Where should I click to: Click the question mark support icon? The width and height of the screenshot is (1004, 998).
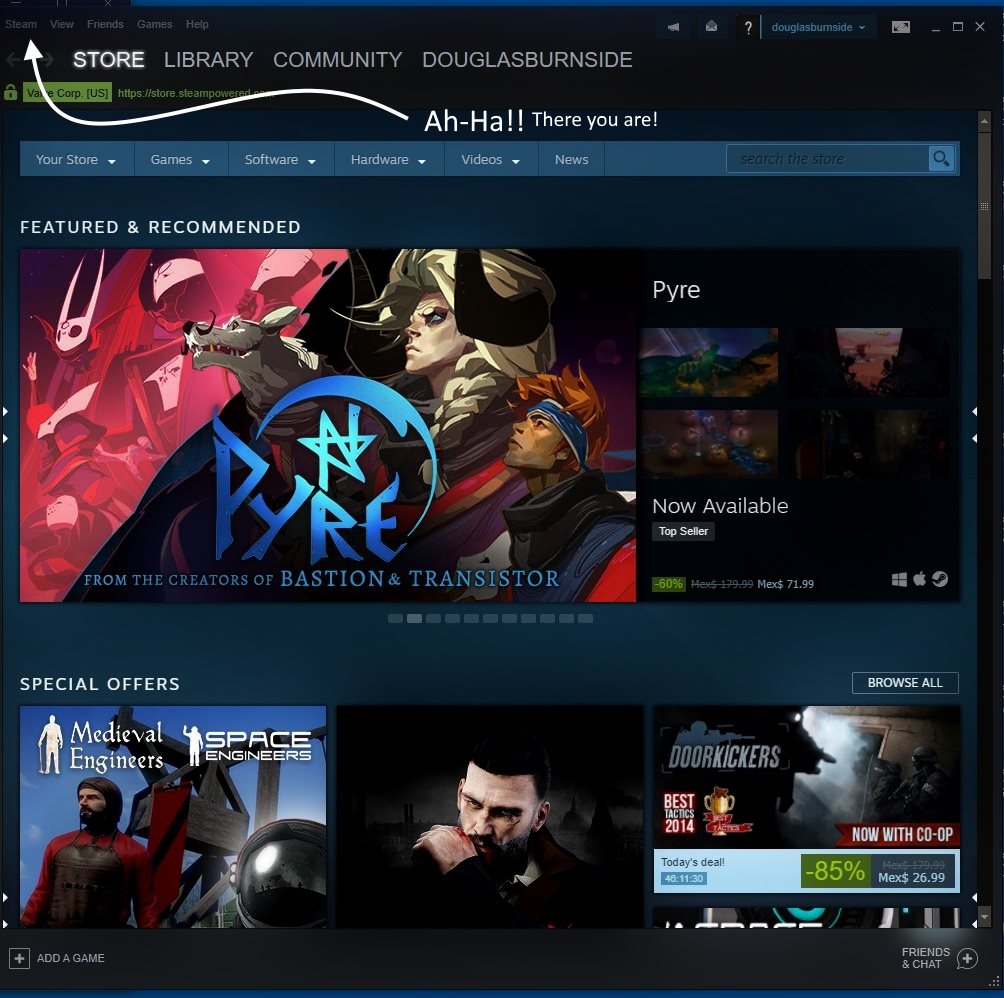pyautogui.click(x=748, y=28)
